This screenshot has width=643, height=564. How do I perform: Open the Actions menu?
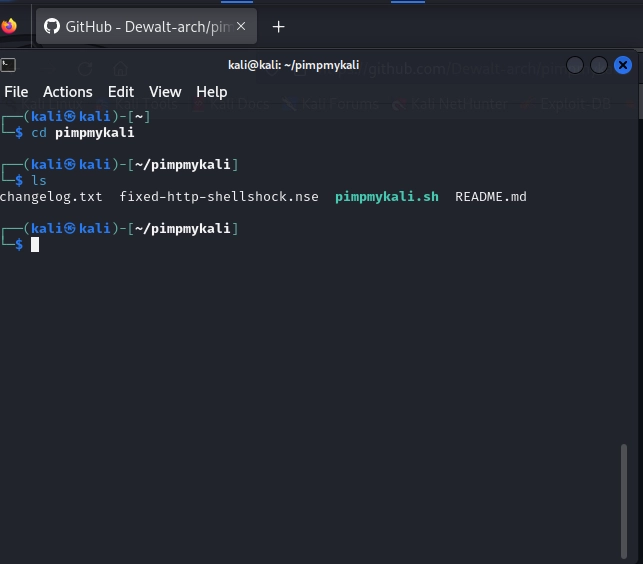pos(67,92)
